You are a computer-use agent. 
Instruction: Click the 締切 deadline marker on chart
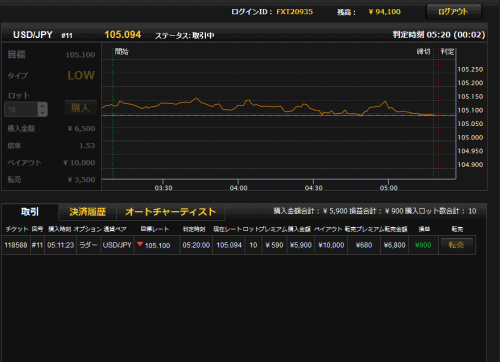(423, 51)
